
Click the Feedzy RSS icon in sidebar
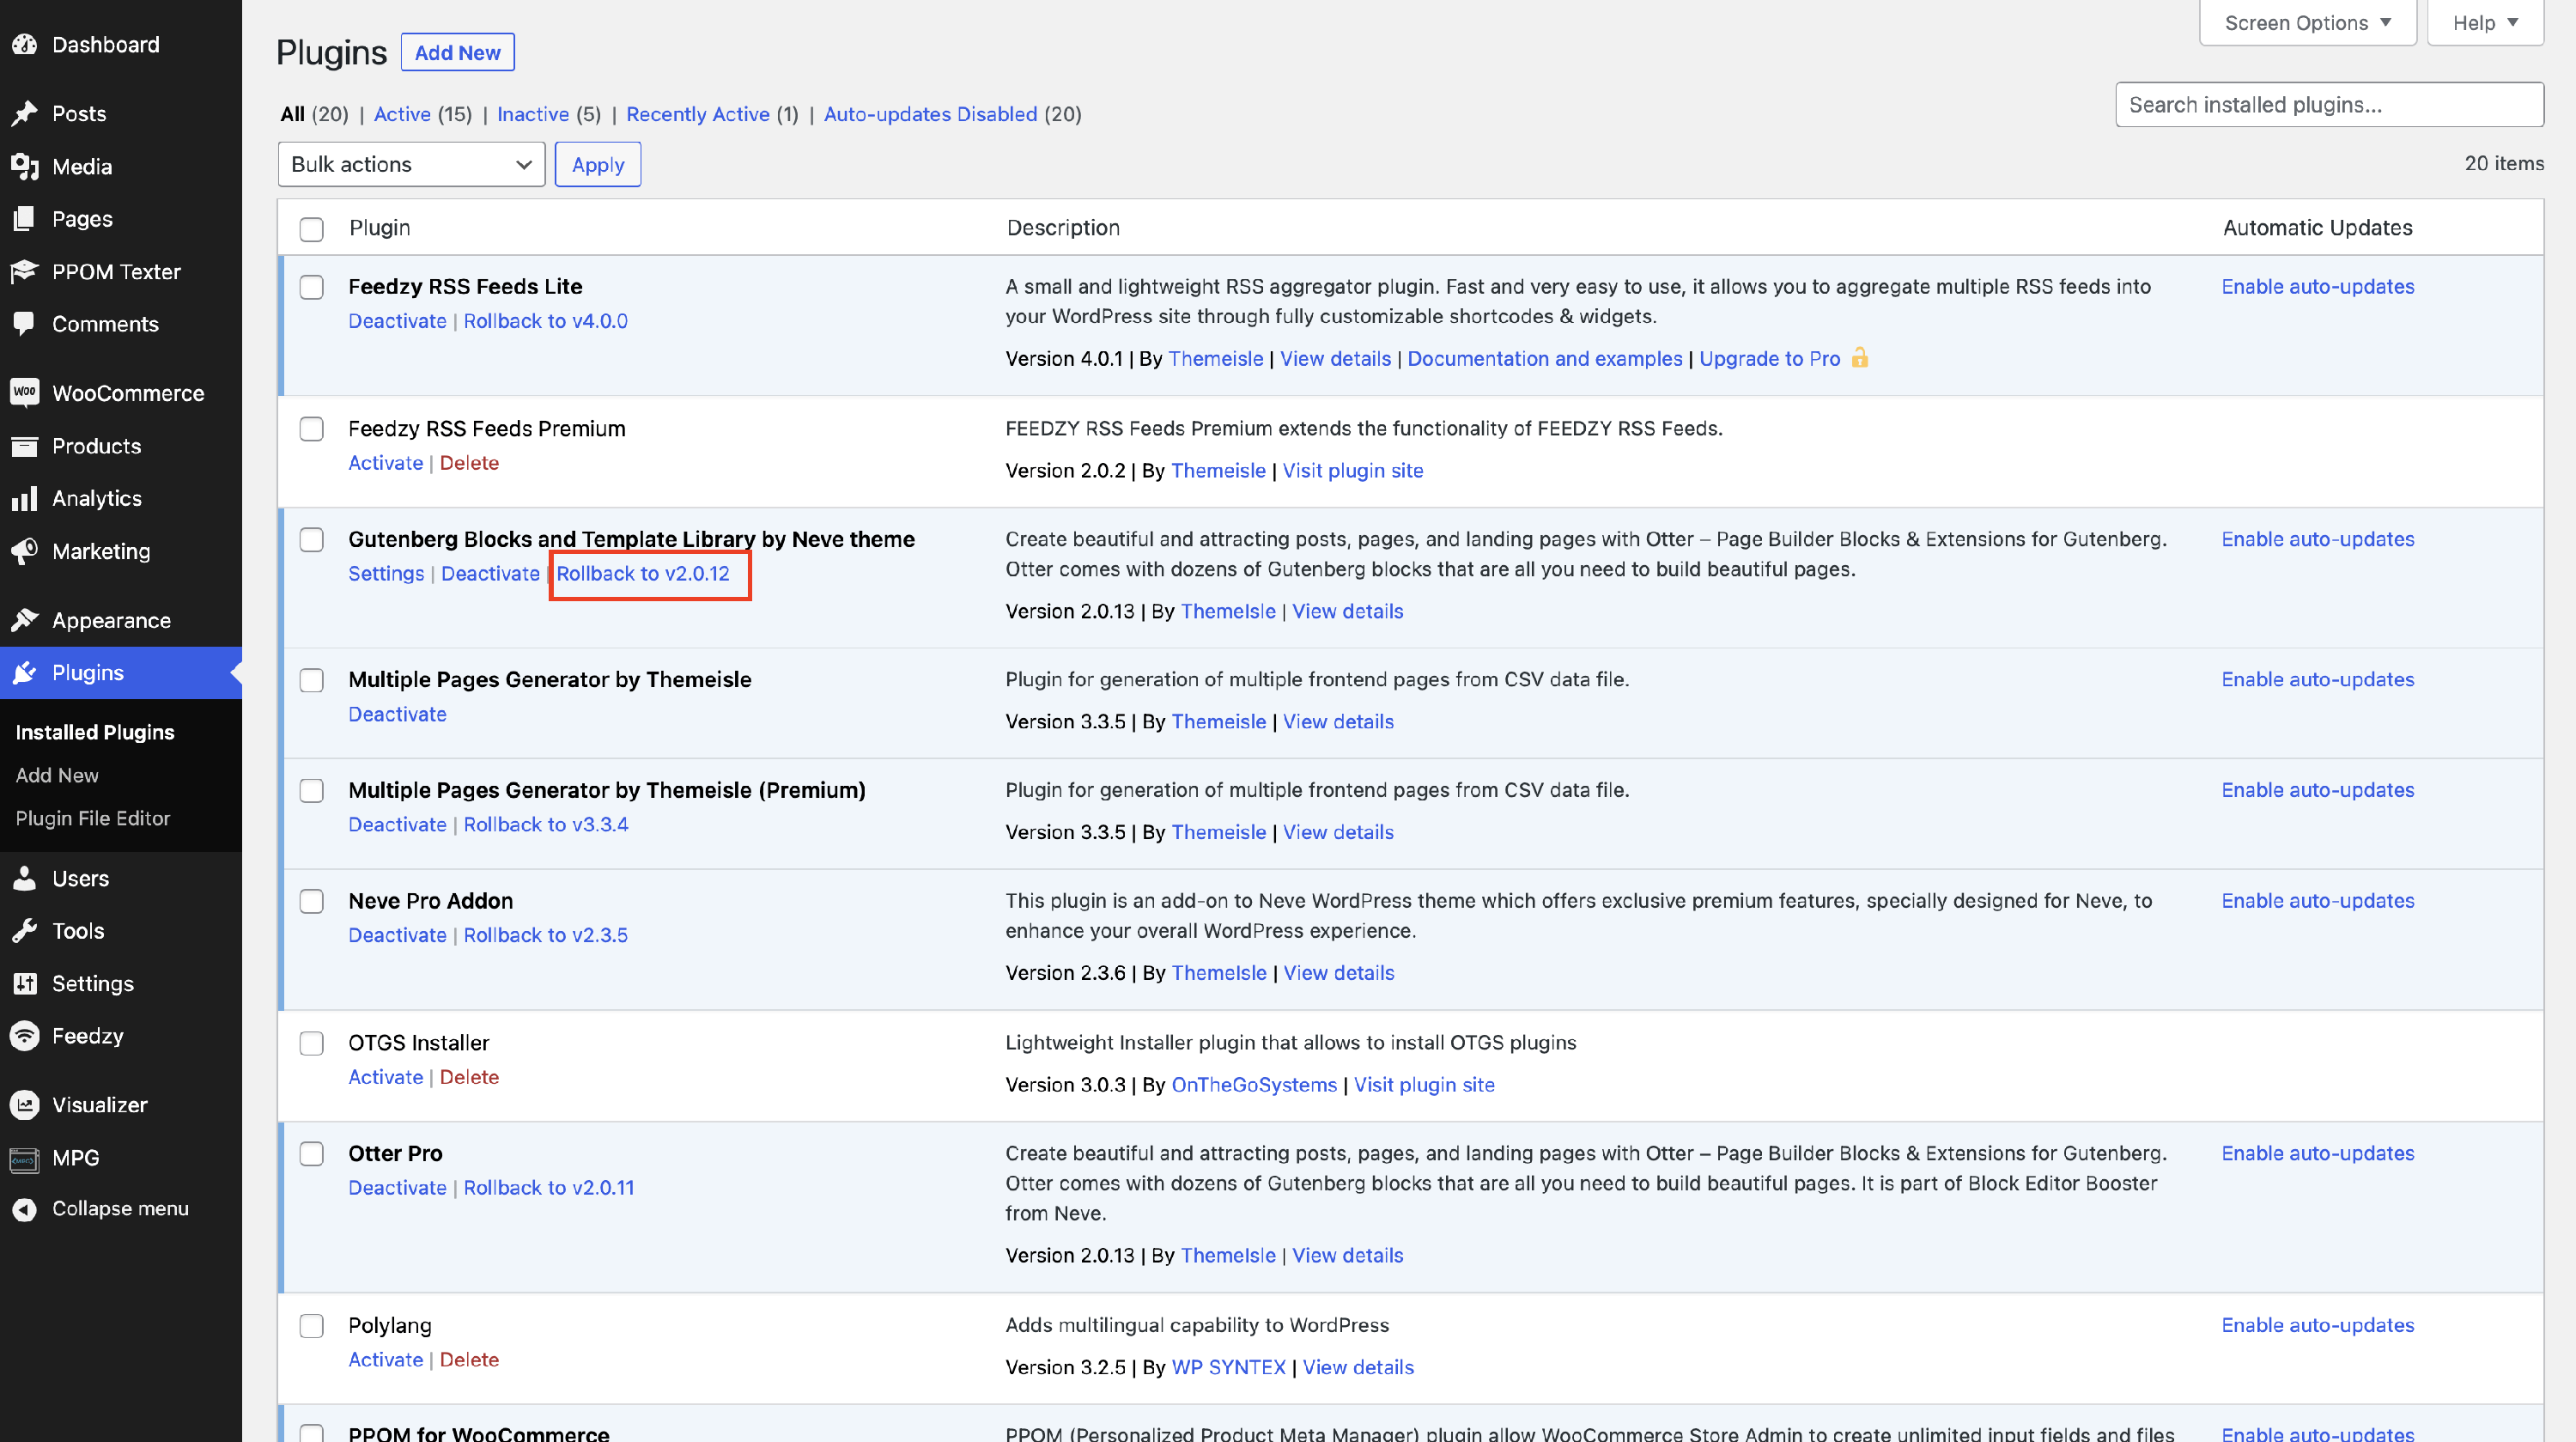pos(25,1035)
